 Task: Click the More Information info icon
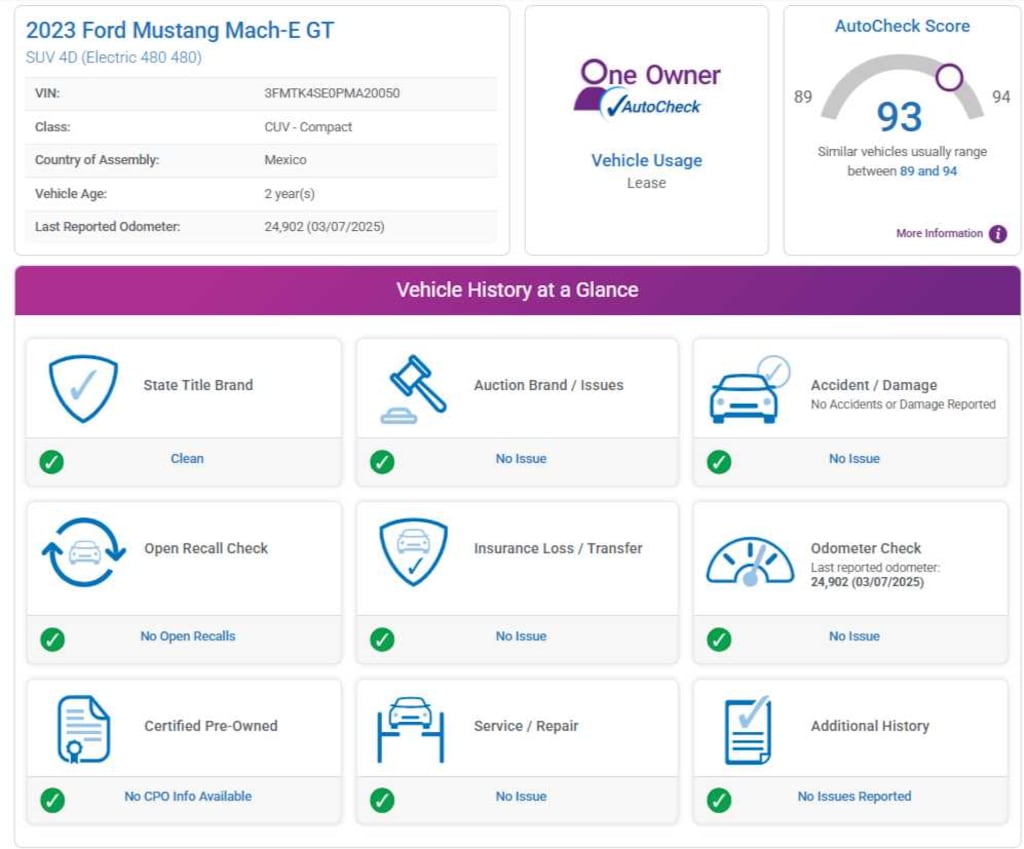(x=997, y=234)
